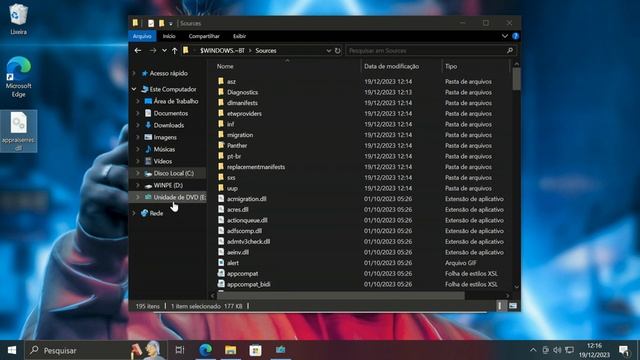Select Downloads in the navigation pane

tap(169, 125)
